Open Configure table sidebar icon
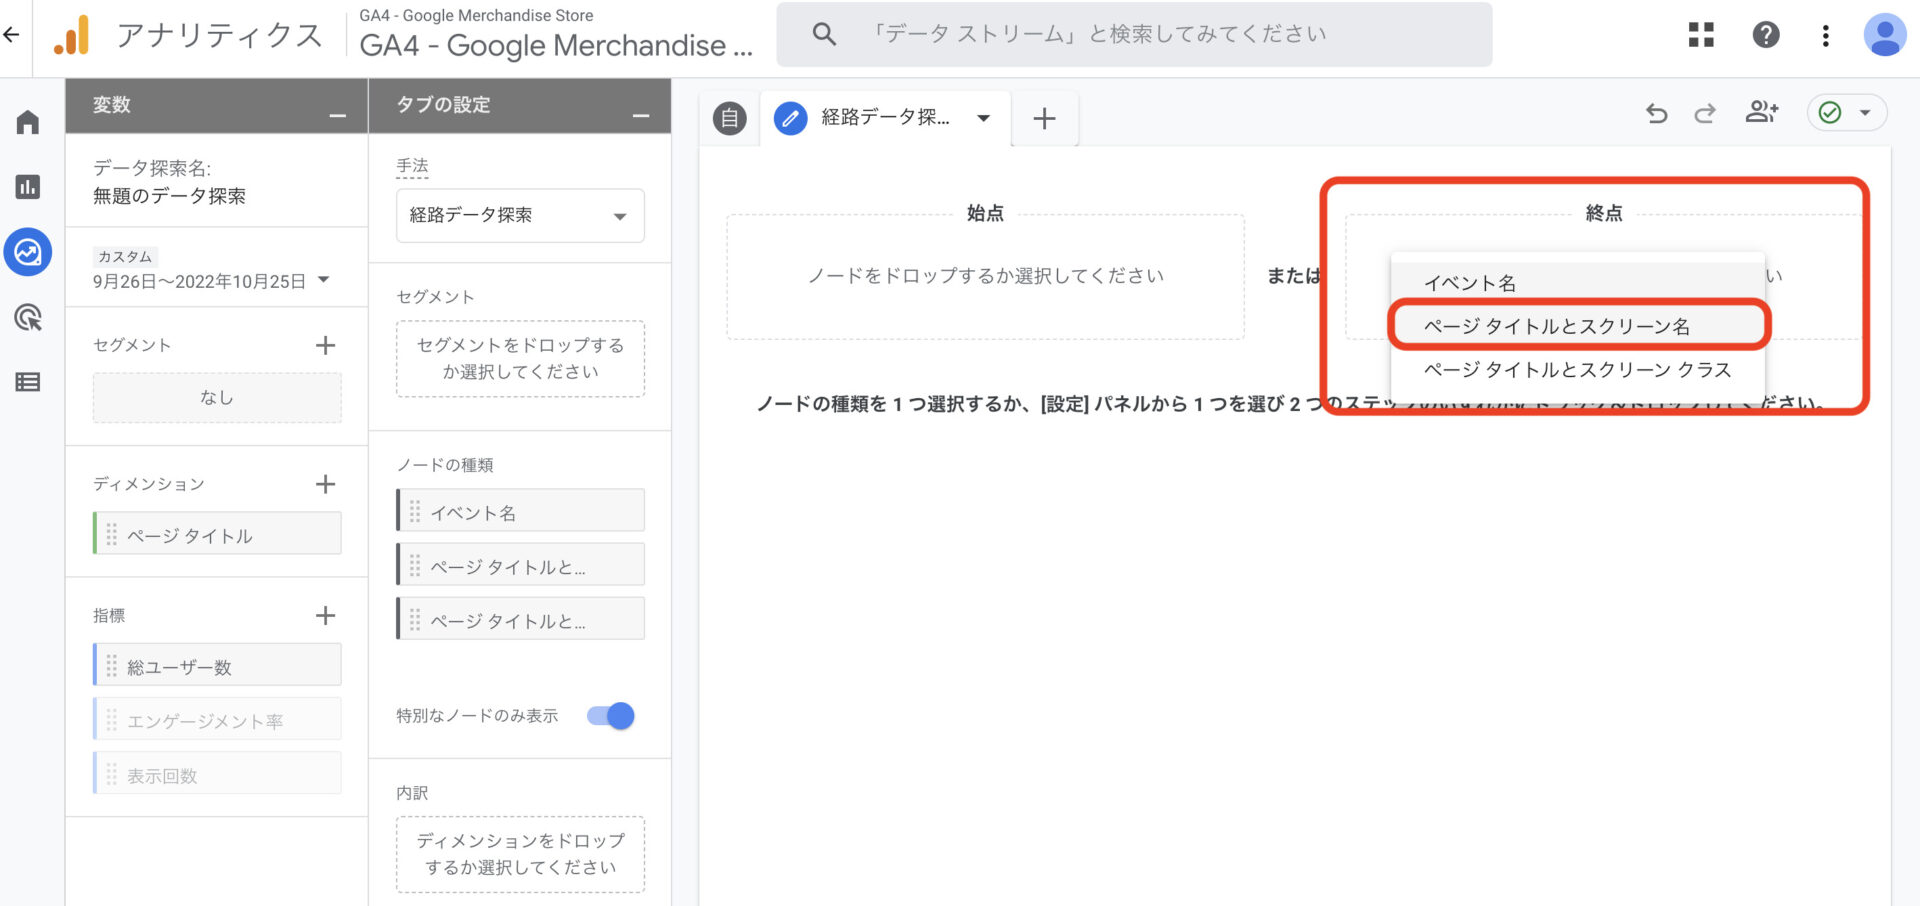The width and height of the screenshot is (1920, 906). (x=28, y=382)
